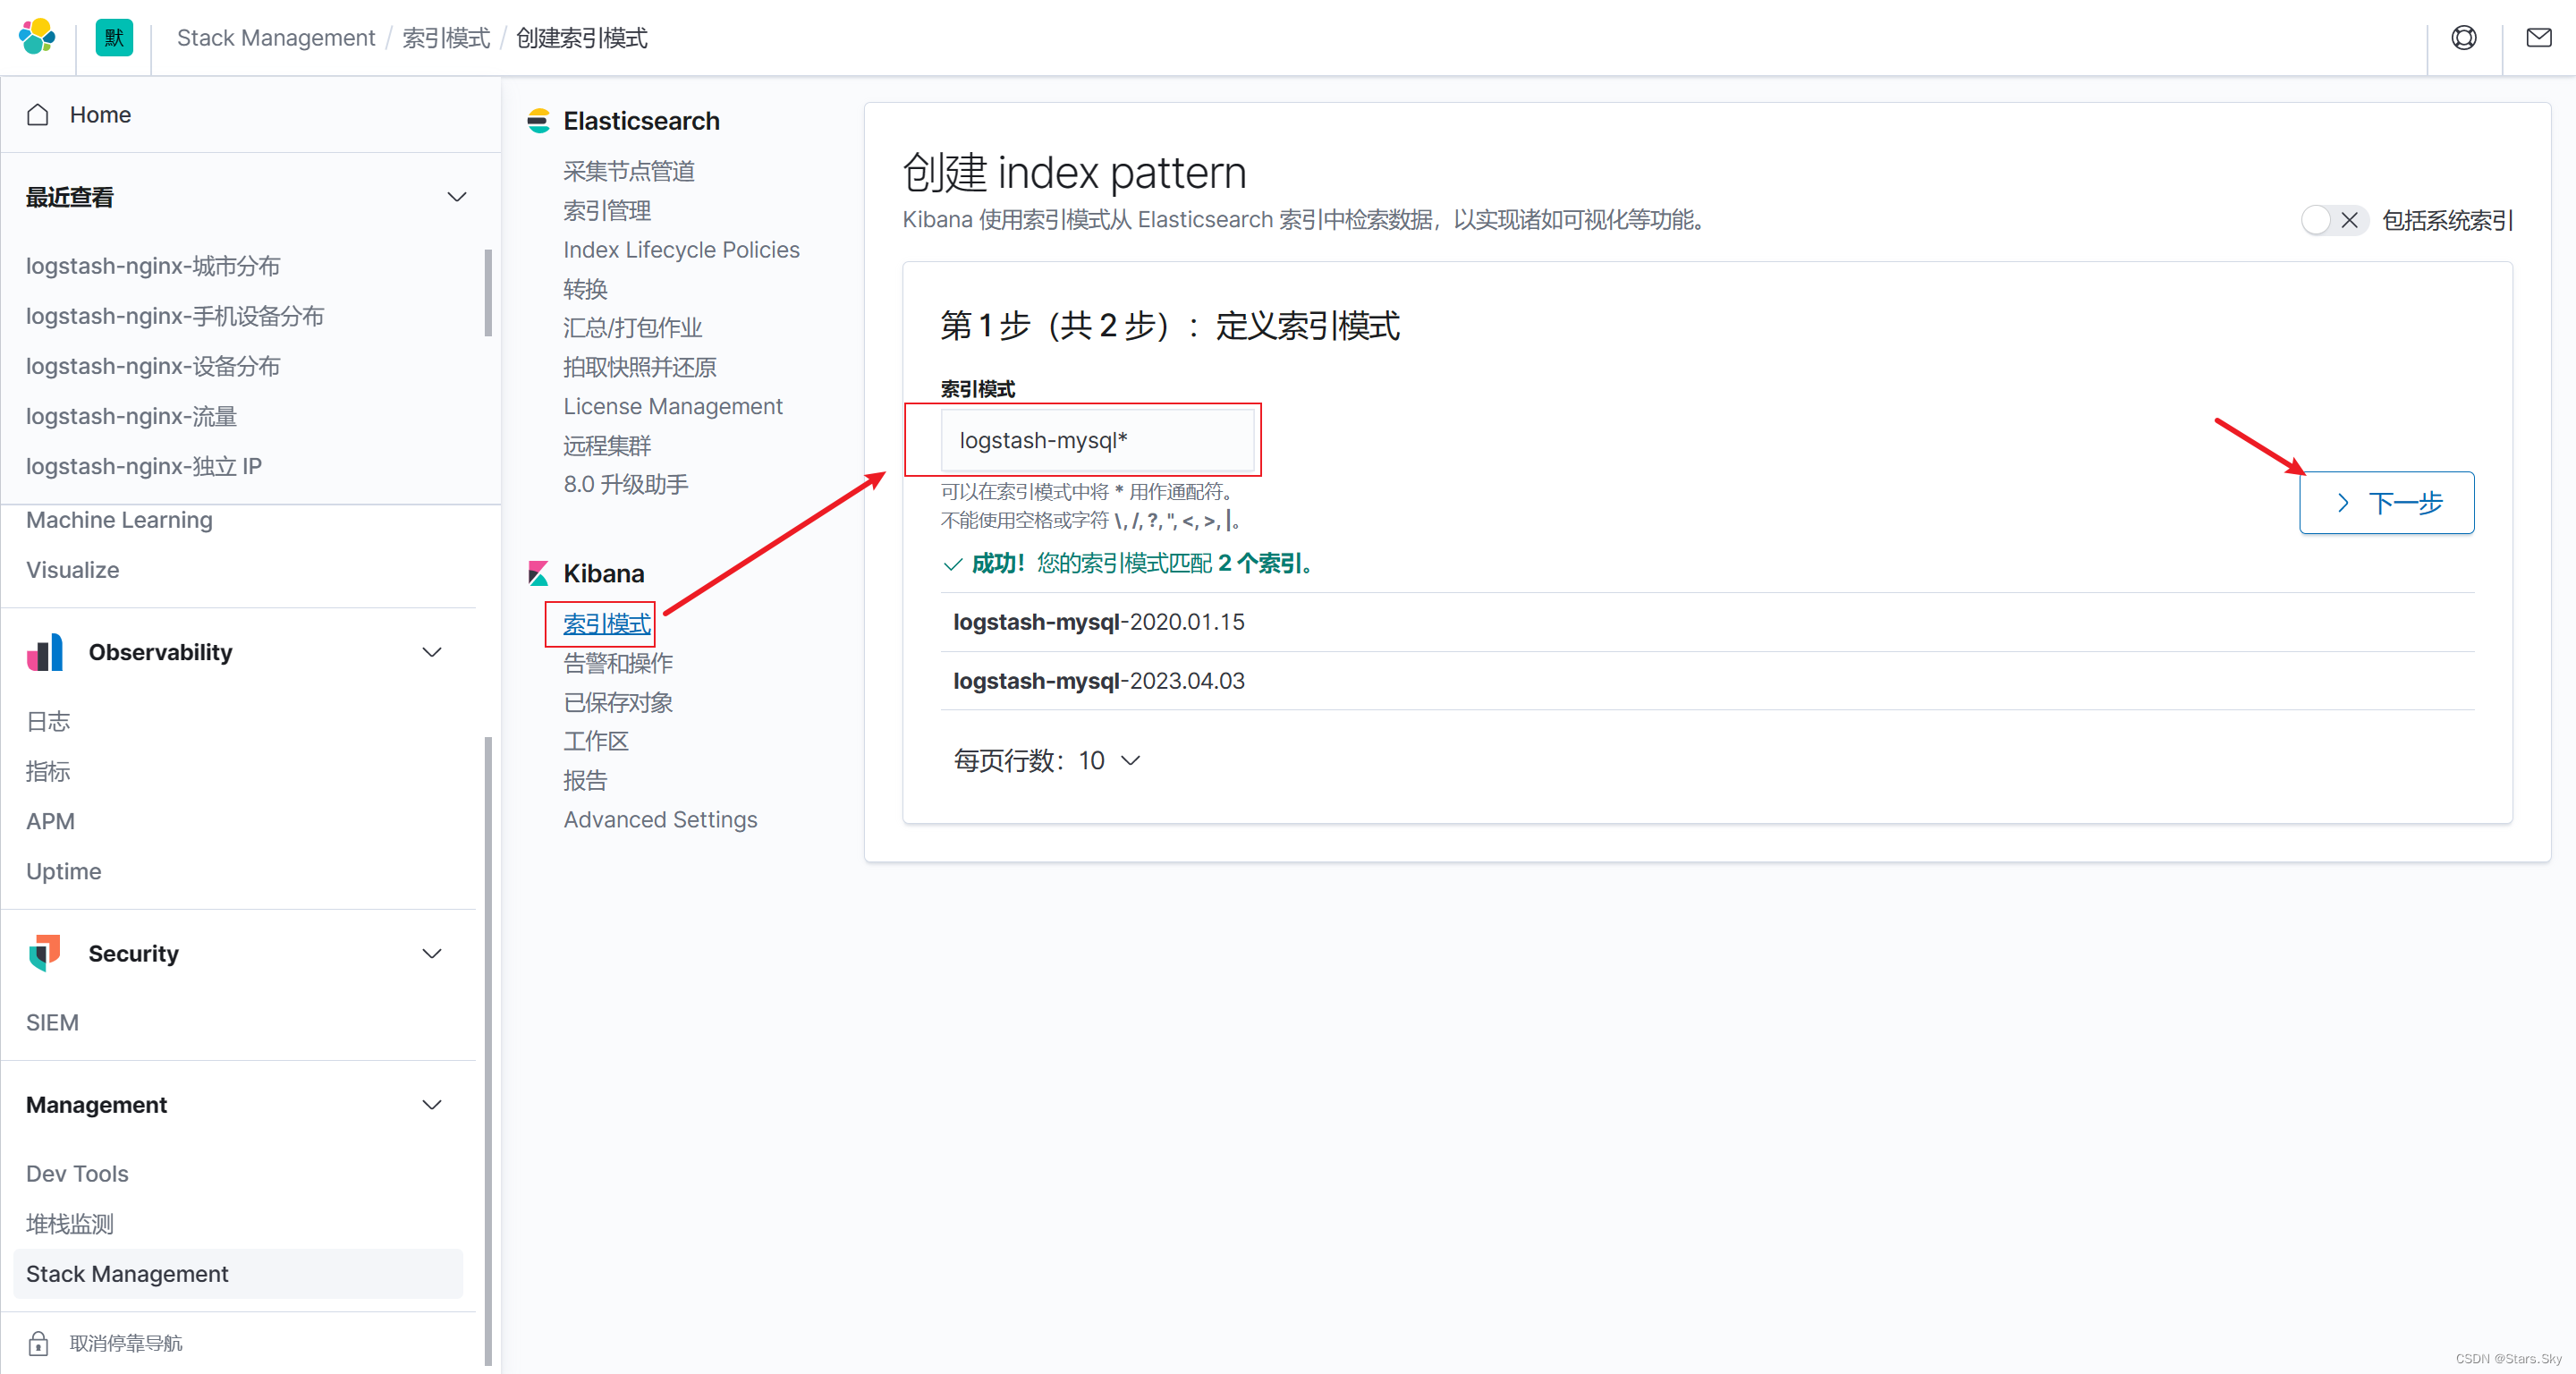2576x1374 pixels.
Task: Open 远程集群 under Elasticsearch
Action: click(607, 445)
